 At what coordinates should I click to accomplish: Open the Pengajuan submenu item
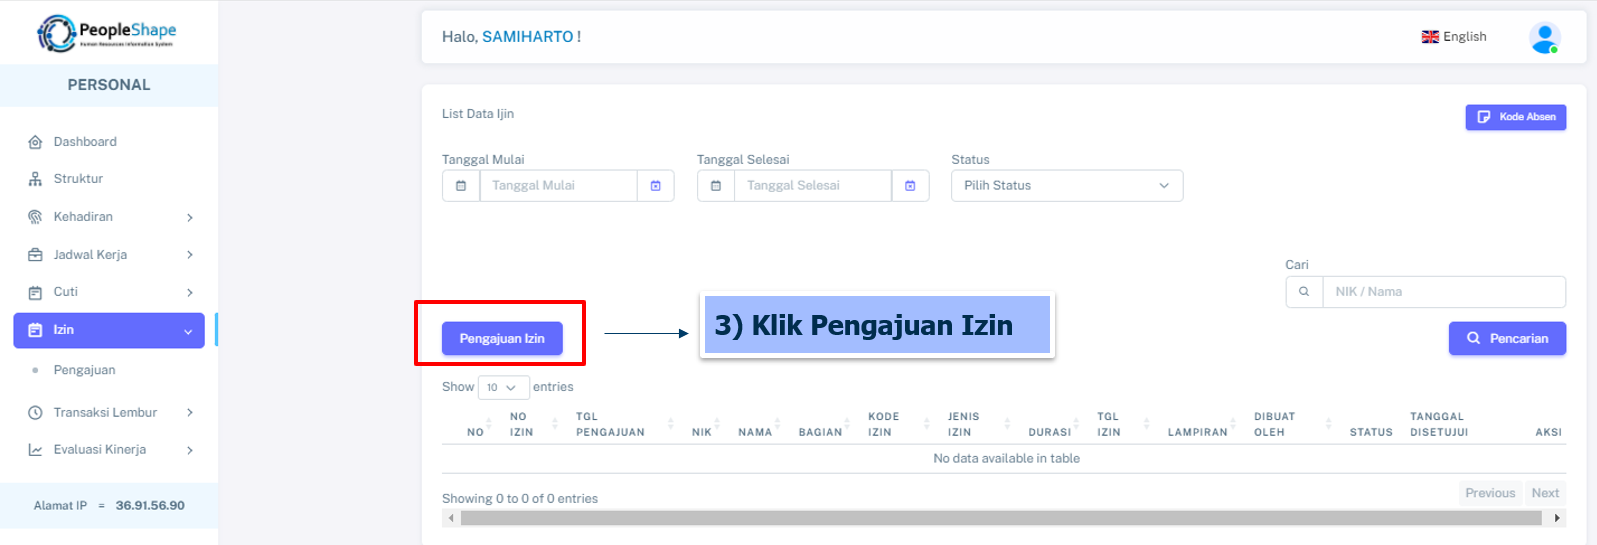84,370
